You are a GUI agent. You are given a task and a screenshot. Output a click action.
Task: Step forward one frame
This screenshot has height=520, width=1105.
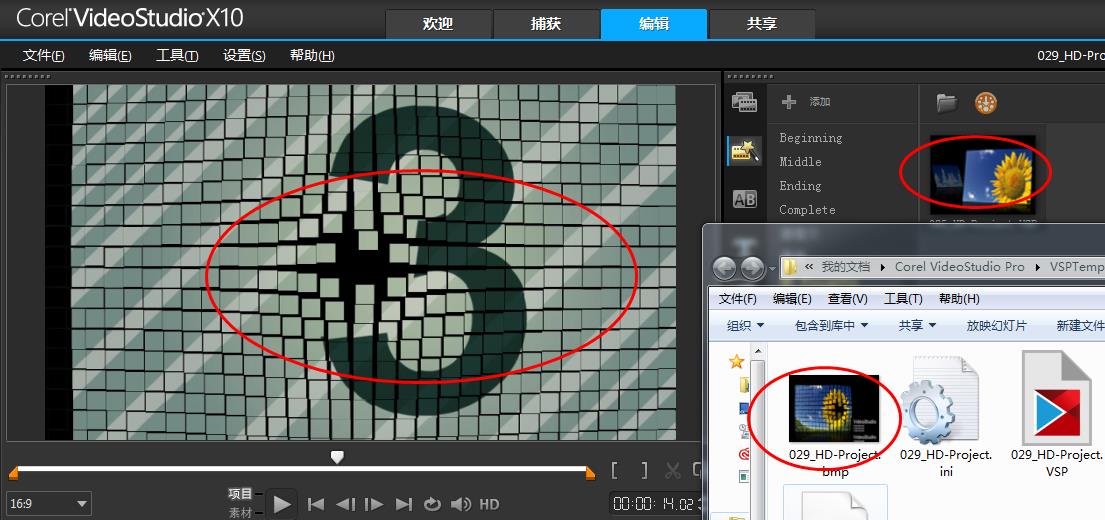point(374,504)
